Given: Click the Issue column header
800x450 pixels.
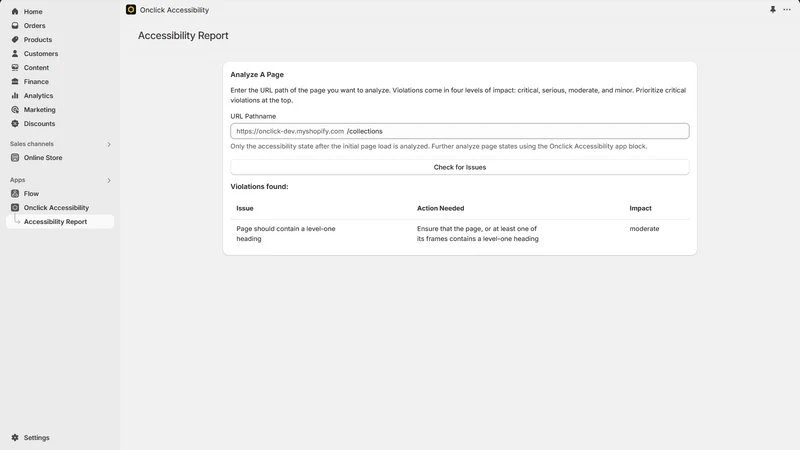Looking at the screenshot, I should [245, 208].
